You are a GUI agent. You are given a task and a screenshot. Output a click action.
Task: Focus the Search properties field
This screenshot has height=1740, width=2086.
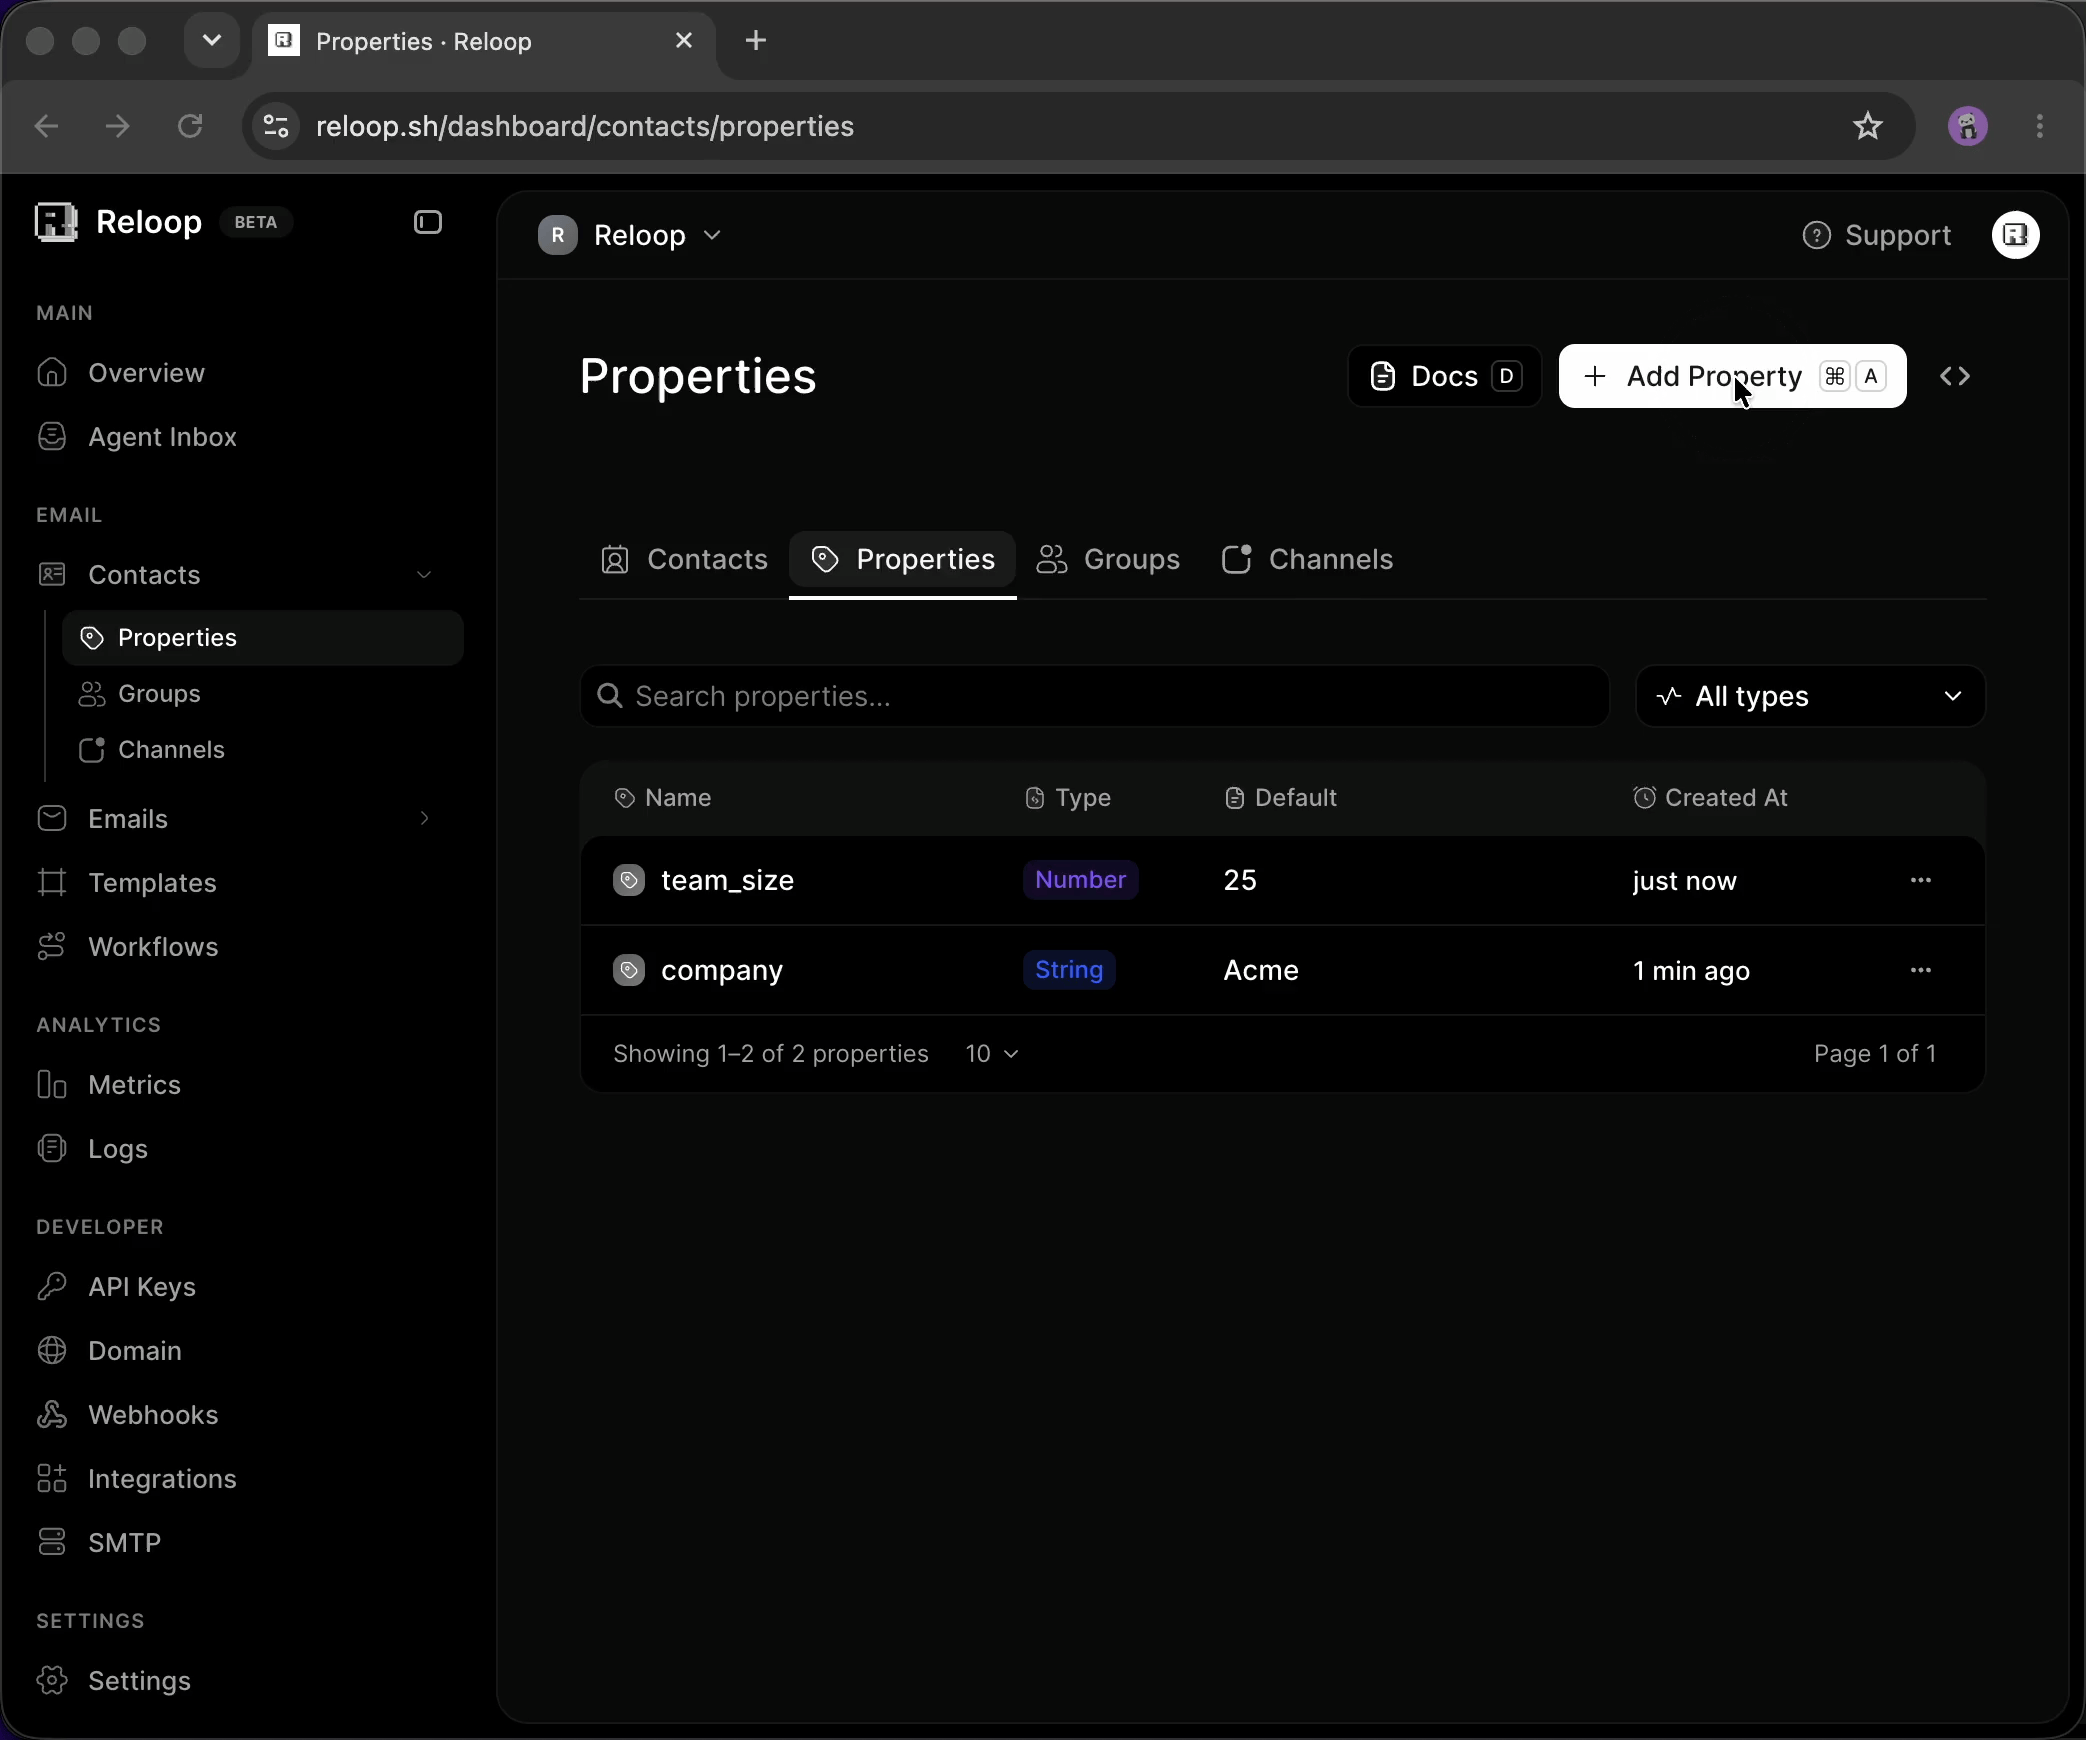[1094, 696]
